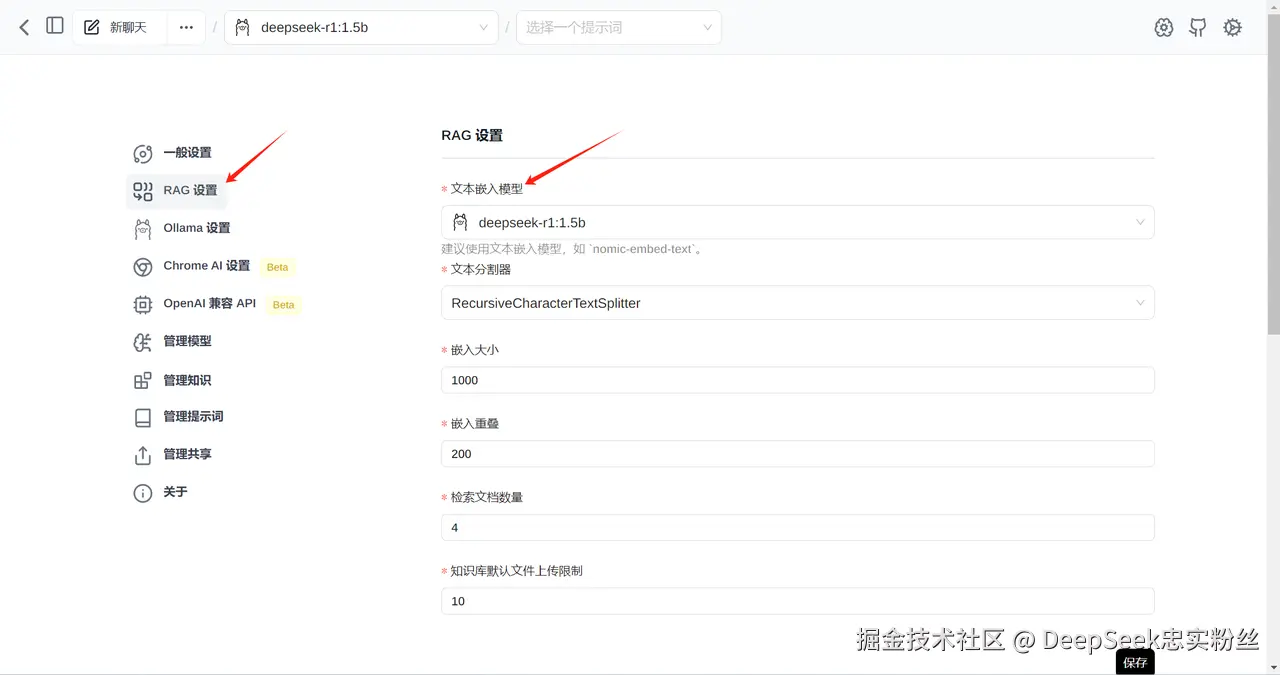1280x675 pixels.
Task: Click the 保存 save button
Action: pyautogui.click(x=1135, y=662)
